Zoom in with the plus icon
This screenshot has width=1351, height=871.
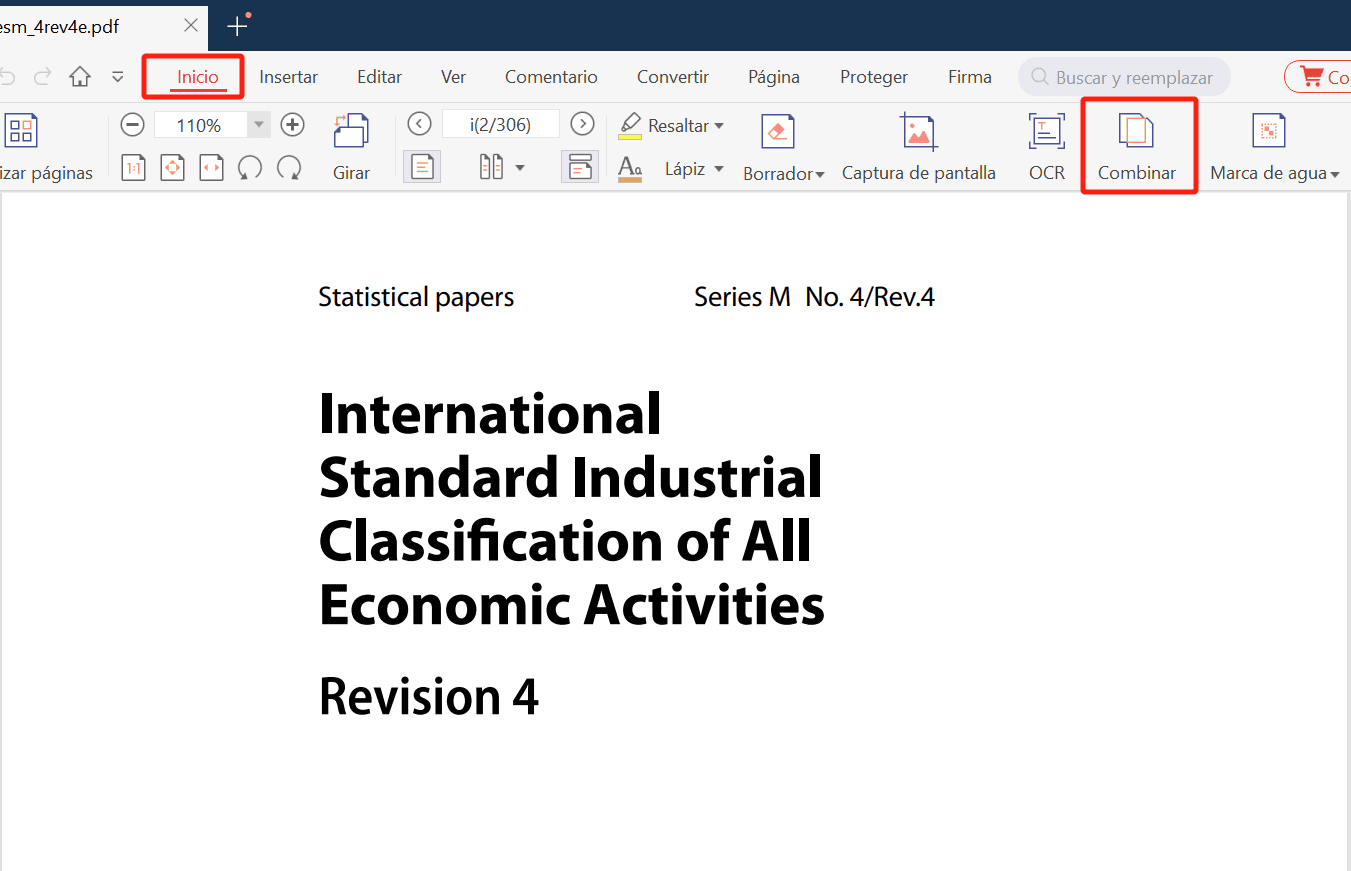click(x=292, y=125)
